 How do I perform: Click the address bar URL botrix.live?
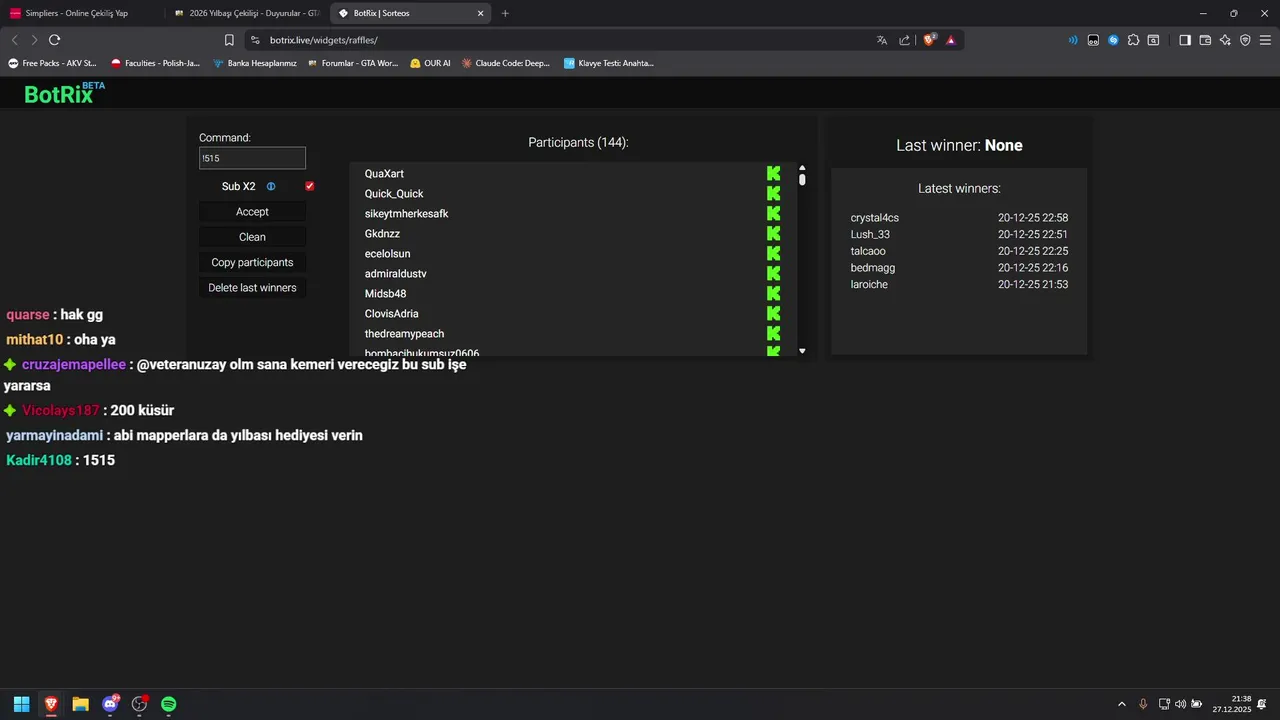pos(323,40)
